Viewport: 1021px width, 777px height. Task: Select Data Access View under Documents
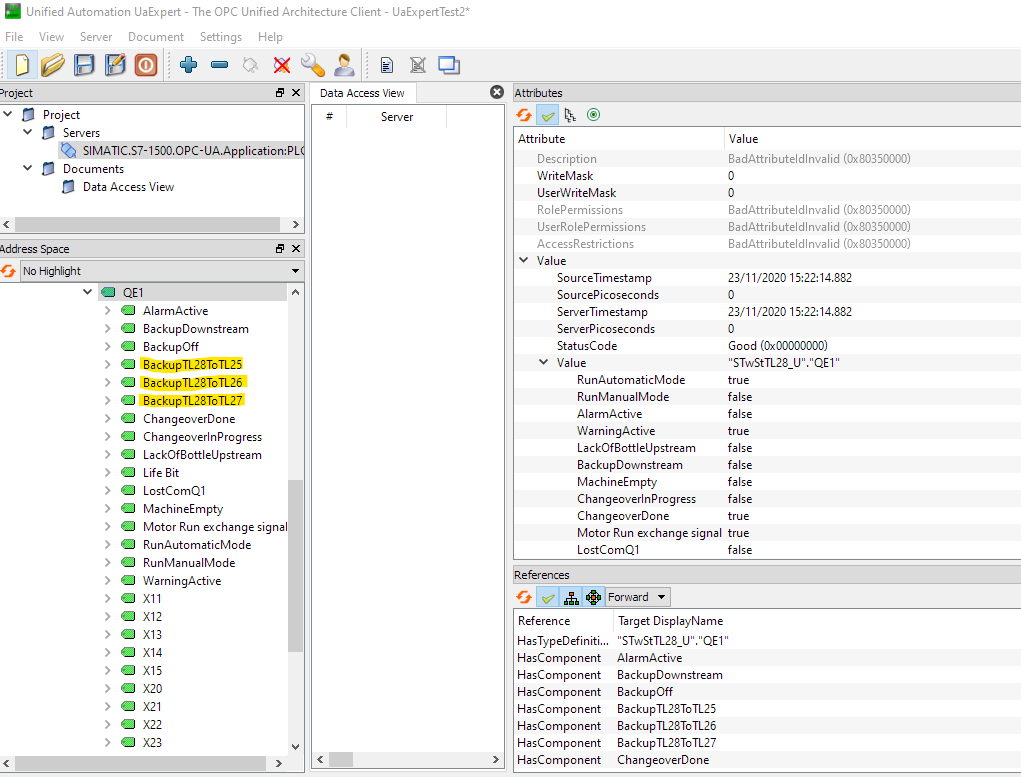(128, 187)
